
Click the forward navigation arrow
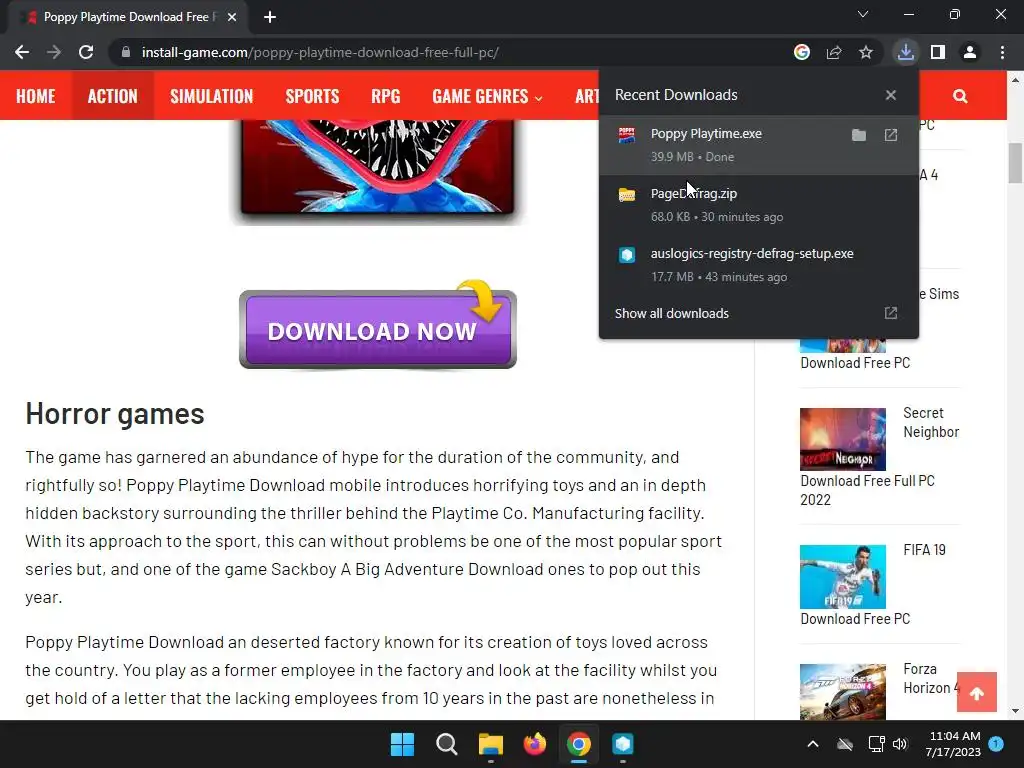[54, 52]
